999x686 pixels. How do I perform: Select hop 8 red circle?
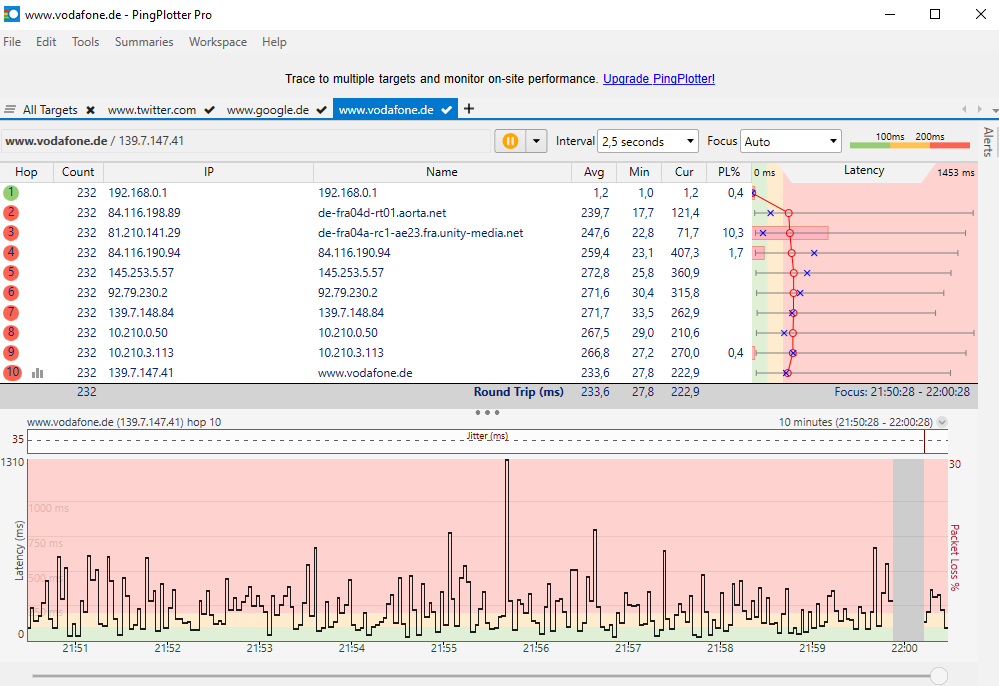[11, 332]
